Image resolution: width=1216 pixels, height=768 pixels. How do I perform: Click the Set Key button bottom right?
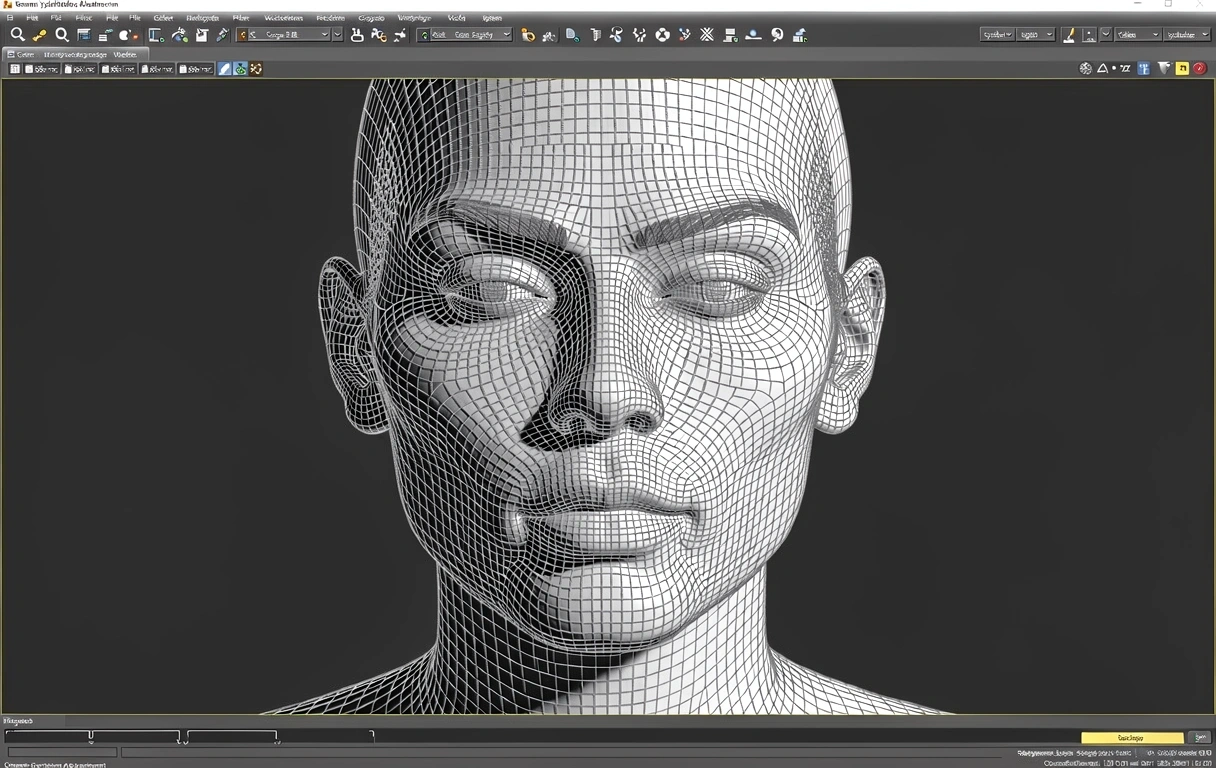(1132, 737)
